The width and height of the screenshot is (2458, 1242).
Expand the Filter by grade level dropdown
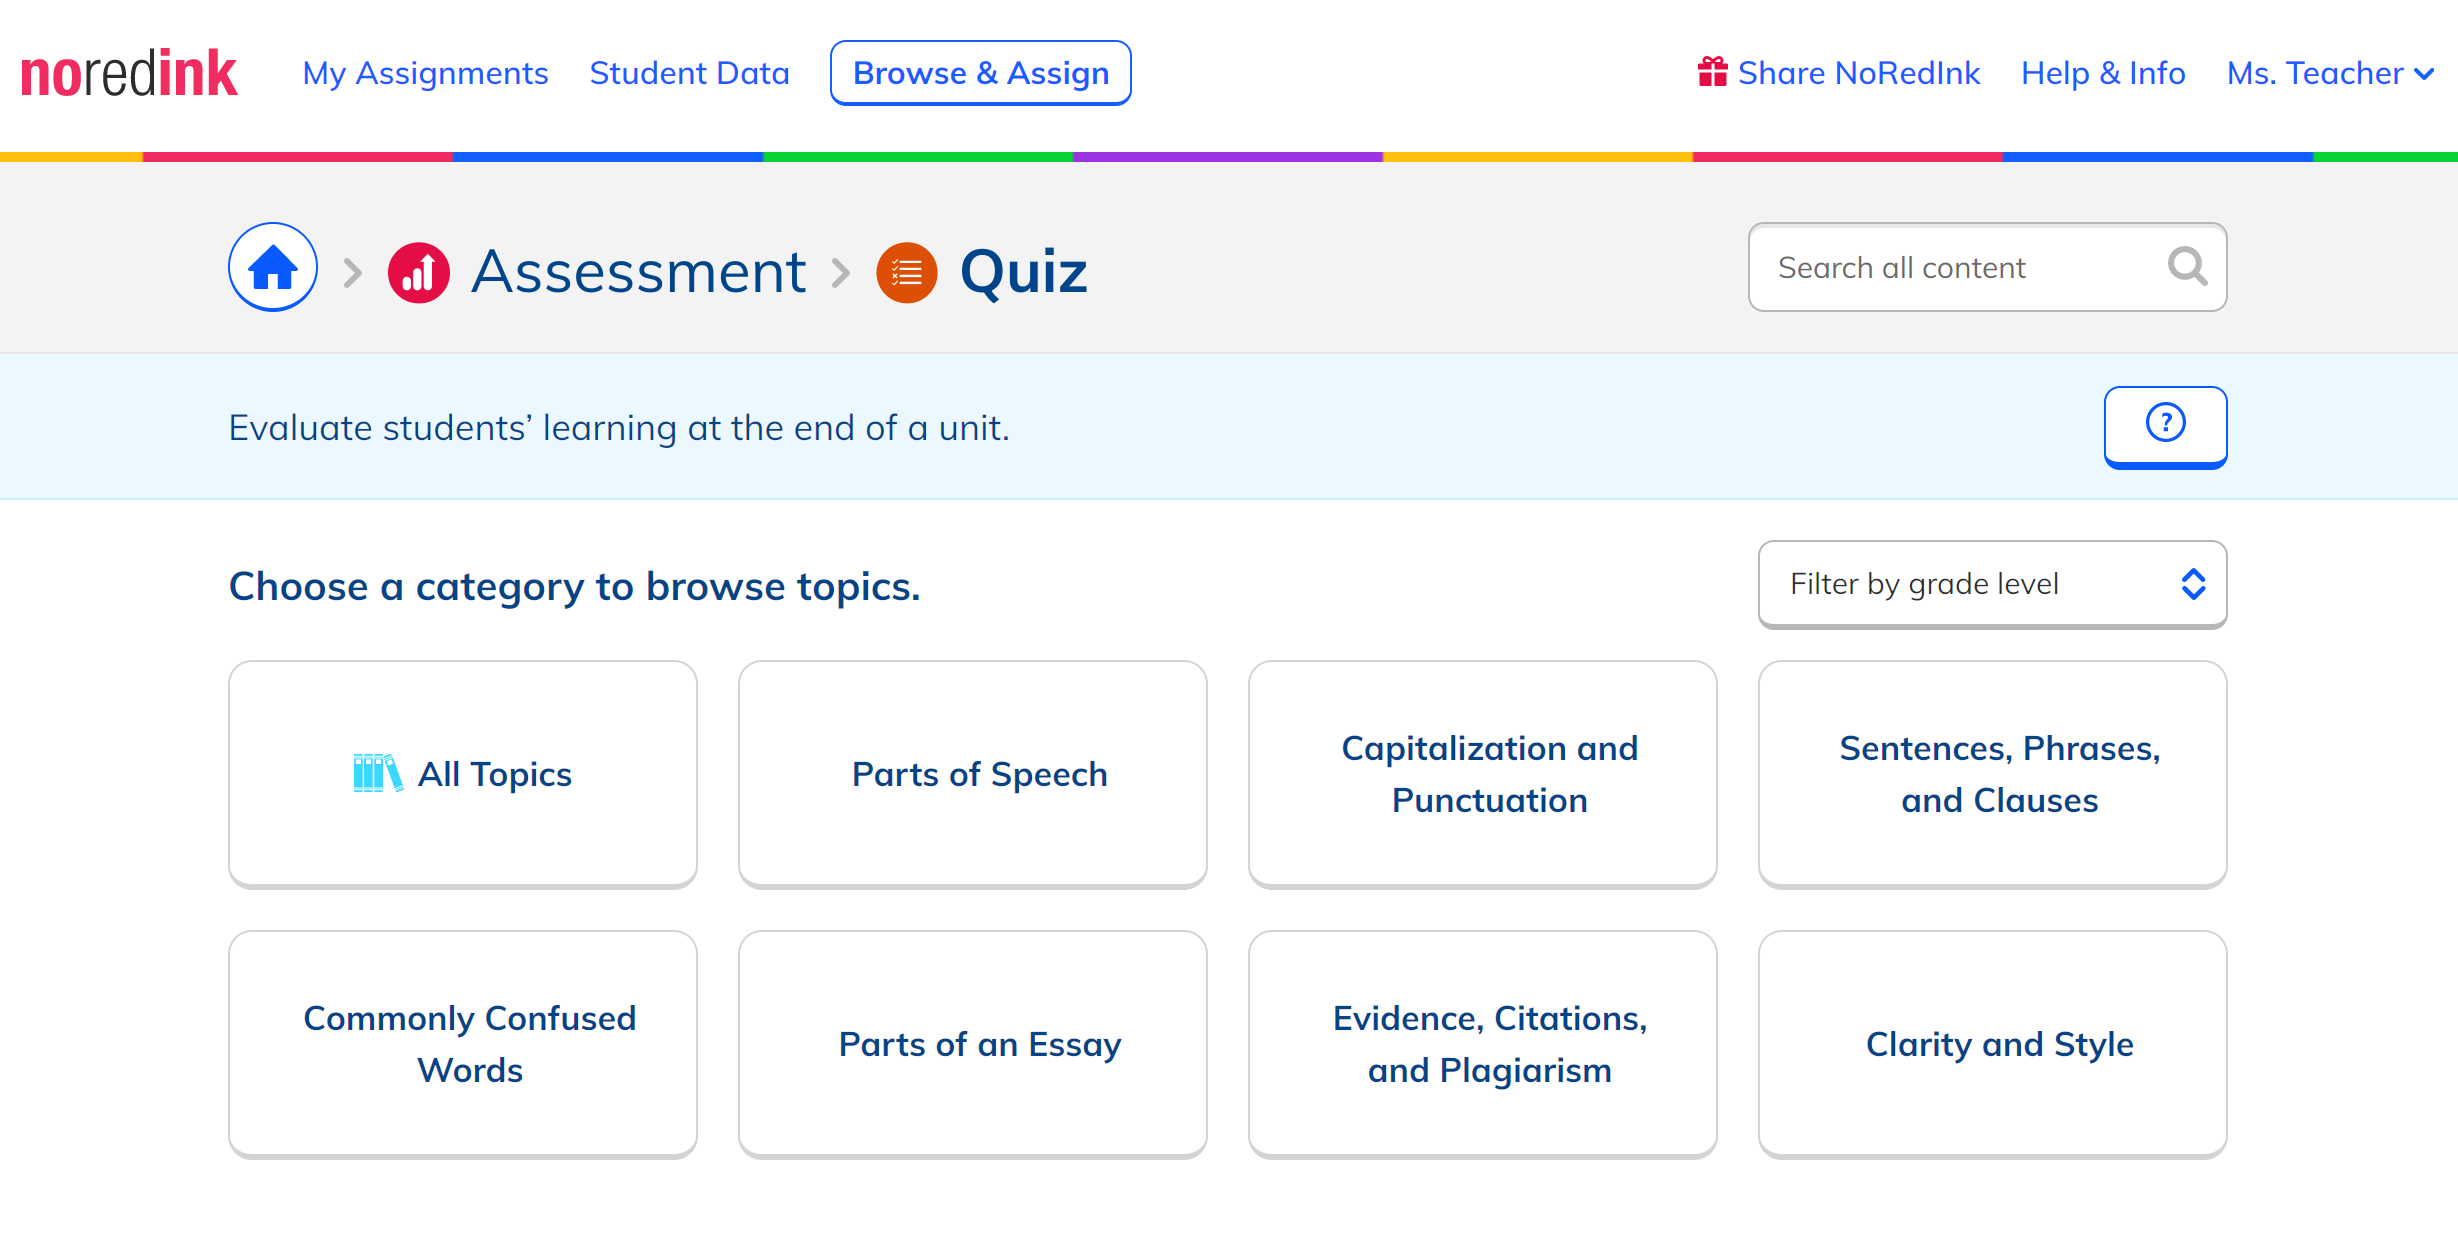1992,584
